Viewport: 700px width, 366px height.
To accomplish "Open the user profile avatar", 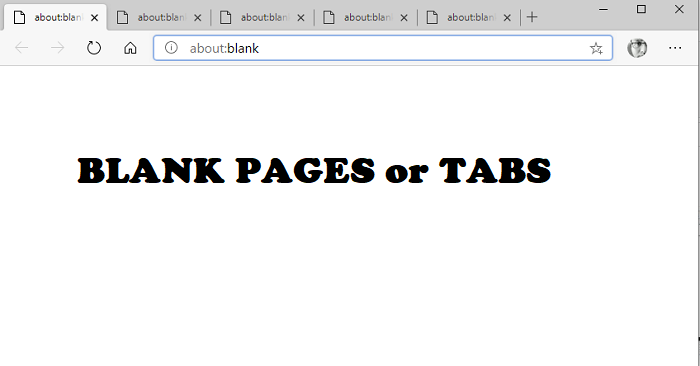I will tap(637, 48).
